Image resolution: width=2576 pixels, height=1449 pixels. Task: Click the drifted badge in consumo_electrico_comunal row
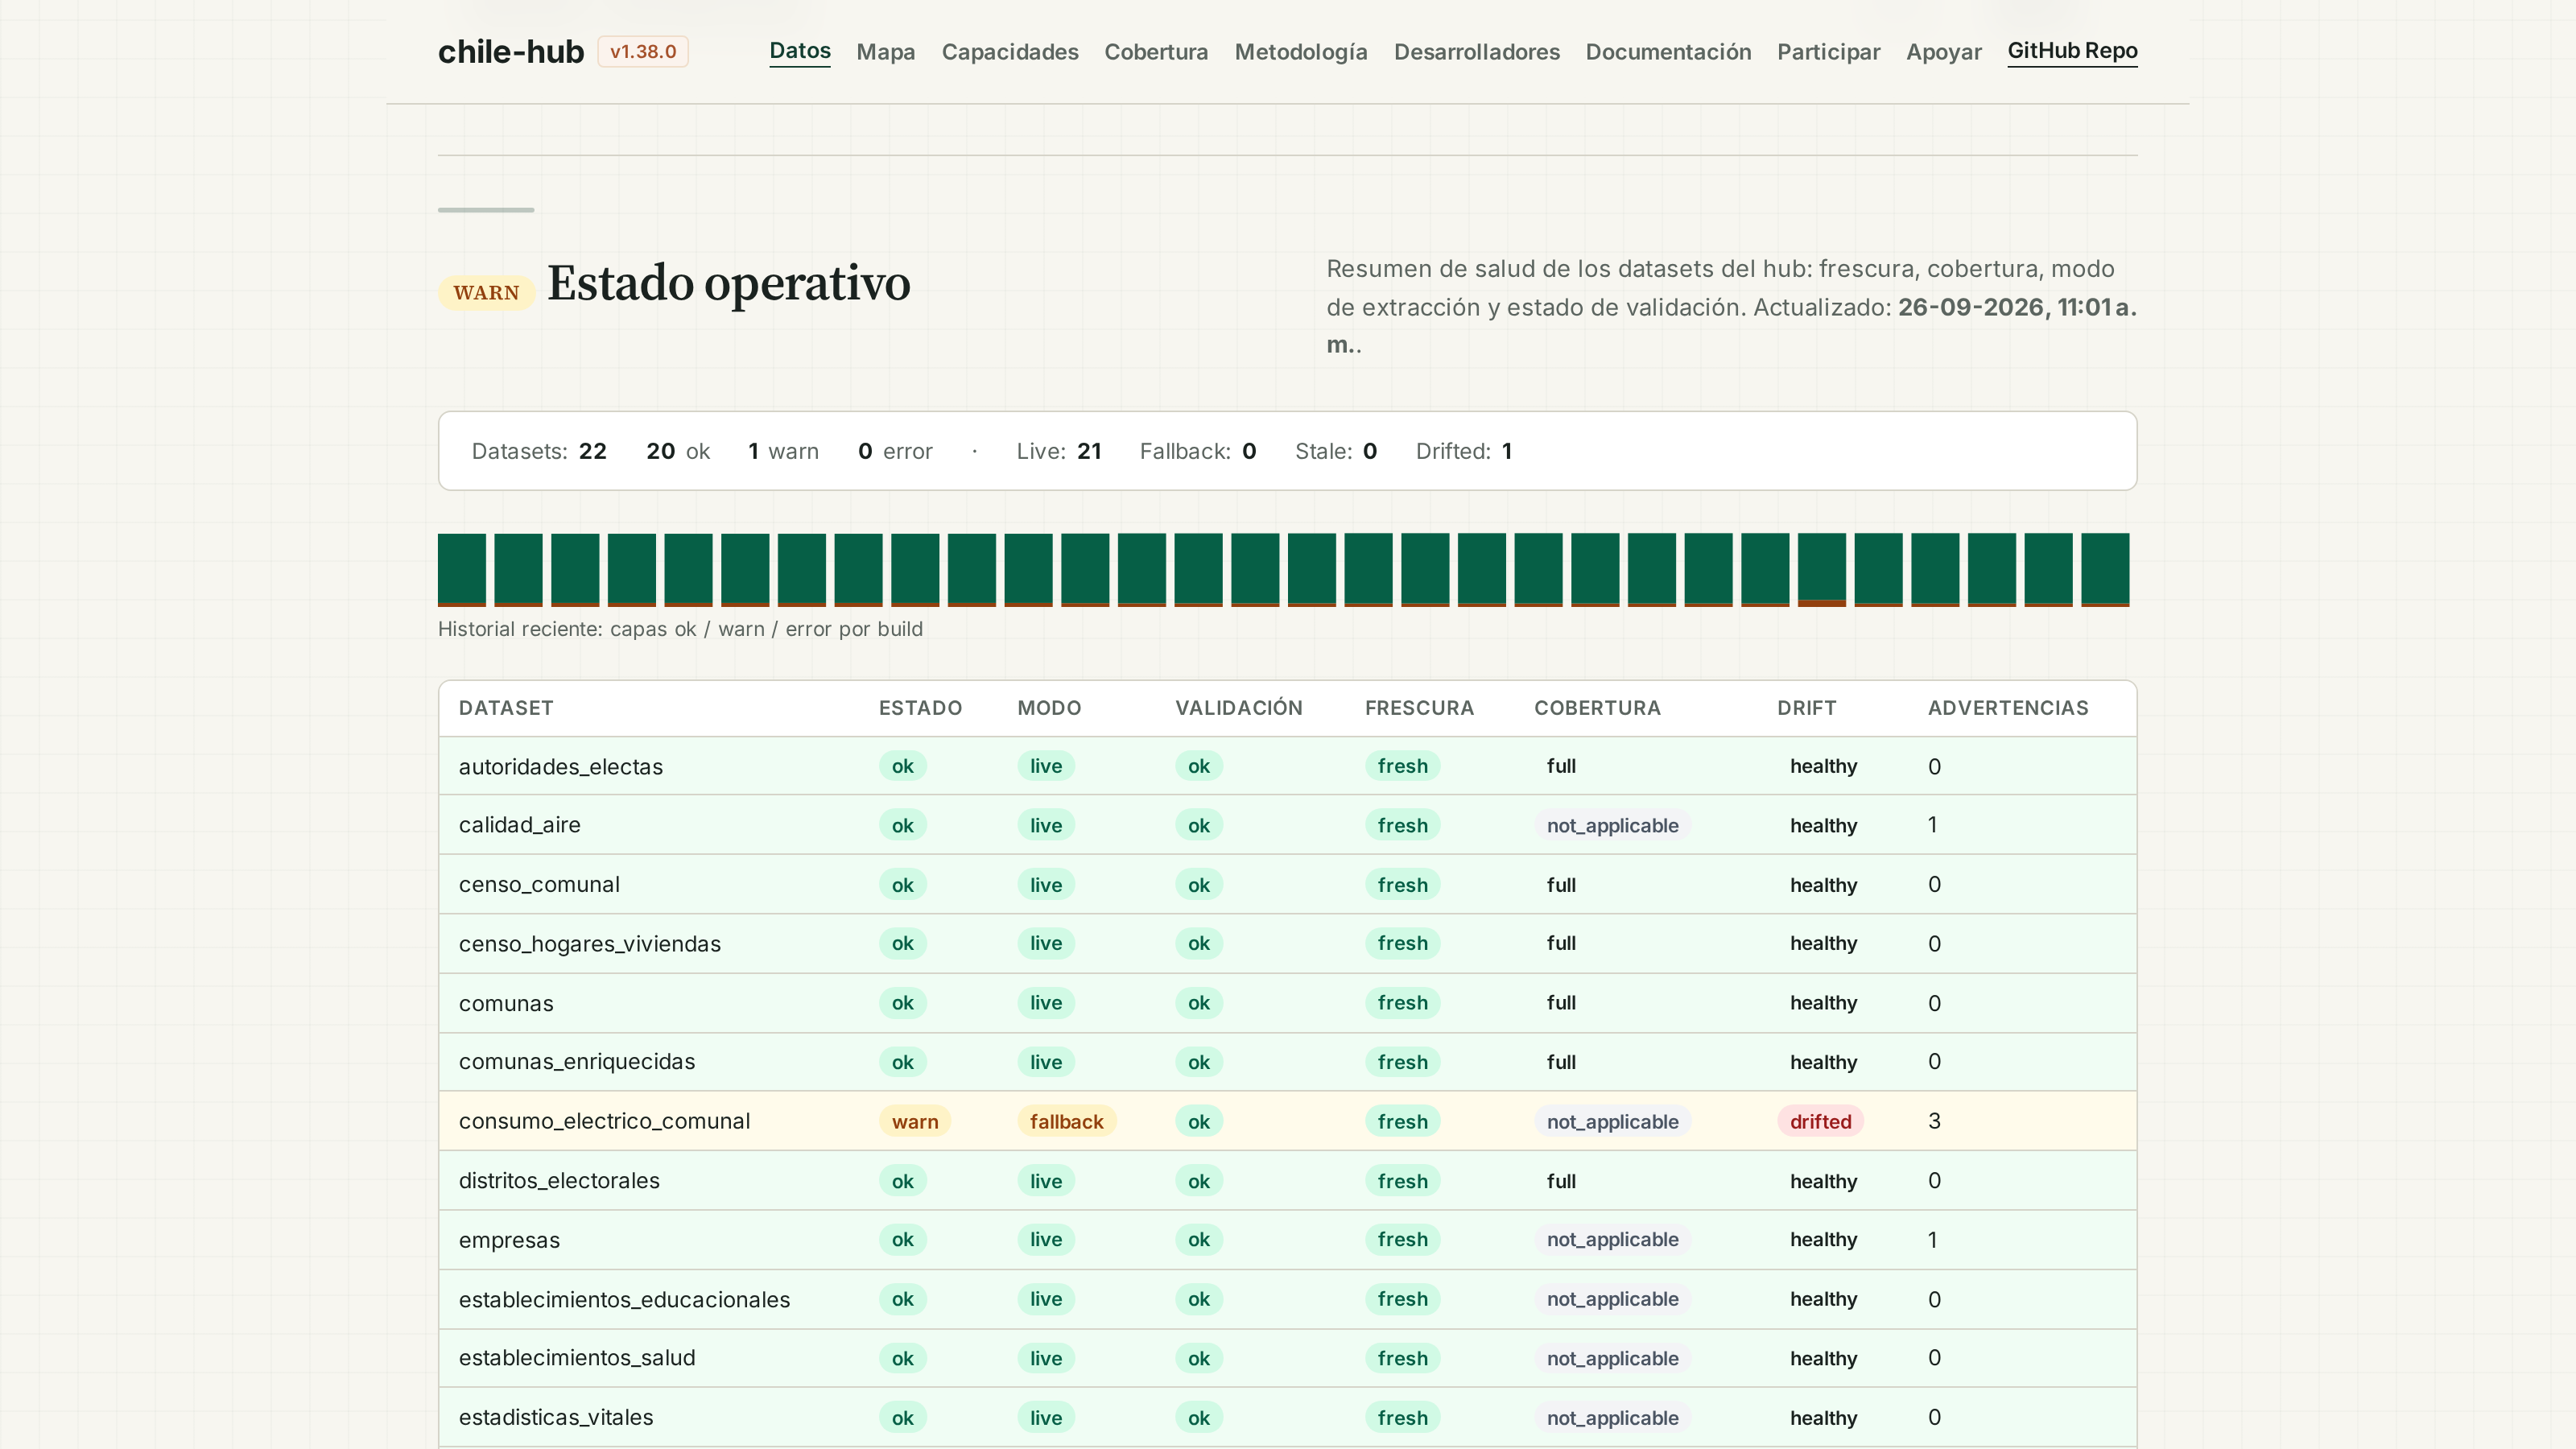click(x=1820, y=1121)
